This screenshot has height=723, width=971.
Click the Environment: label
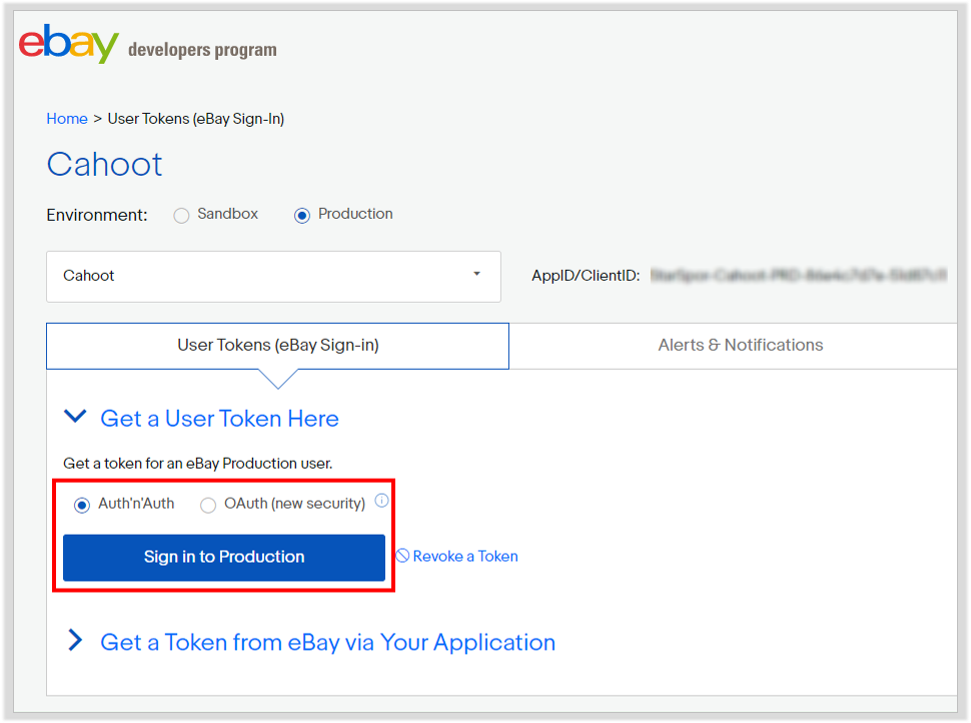(97, 215)
